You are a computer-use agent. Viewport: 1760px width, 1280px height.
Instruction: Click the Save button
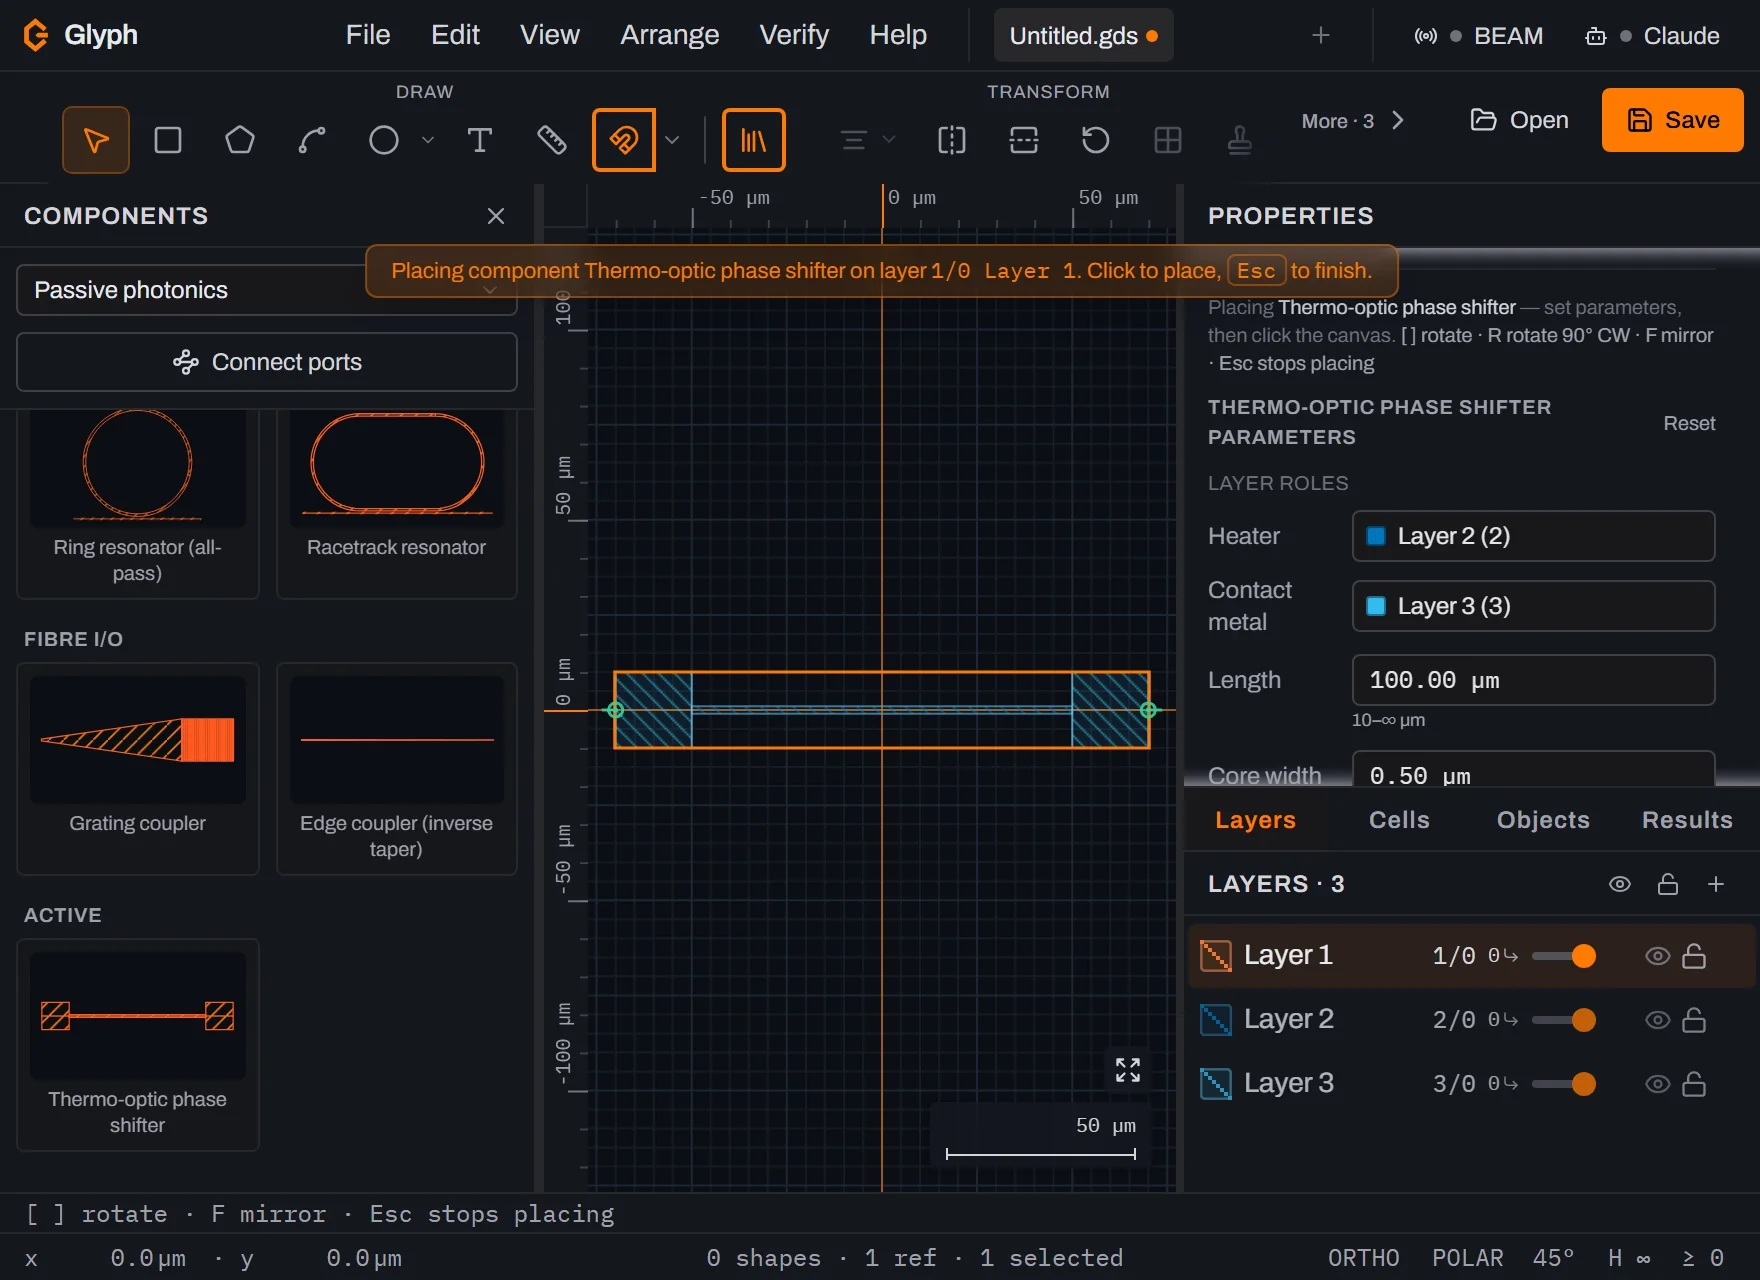(x=1673, y=120)
